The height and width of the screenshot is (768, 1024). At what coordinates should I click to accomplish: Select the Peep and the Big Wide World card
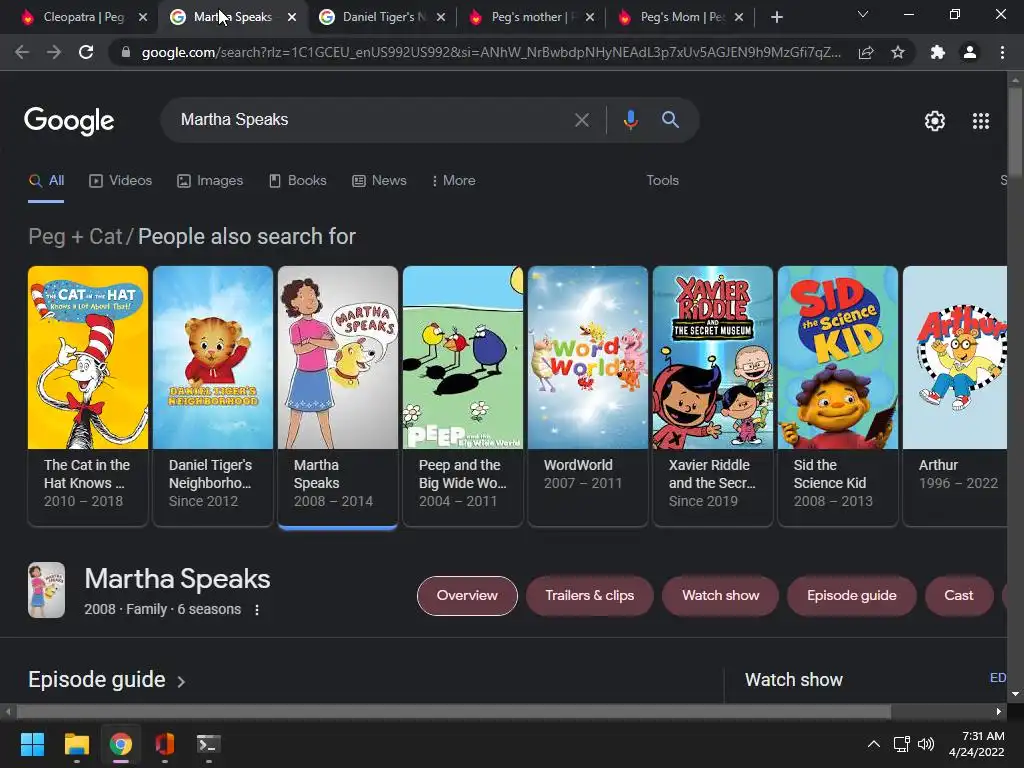(463, 395)
